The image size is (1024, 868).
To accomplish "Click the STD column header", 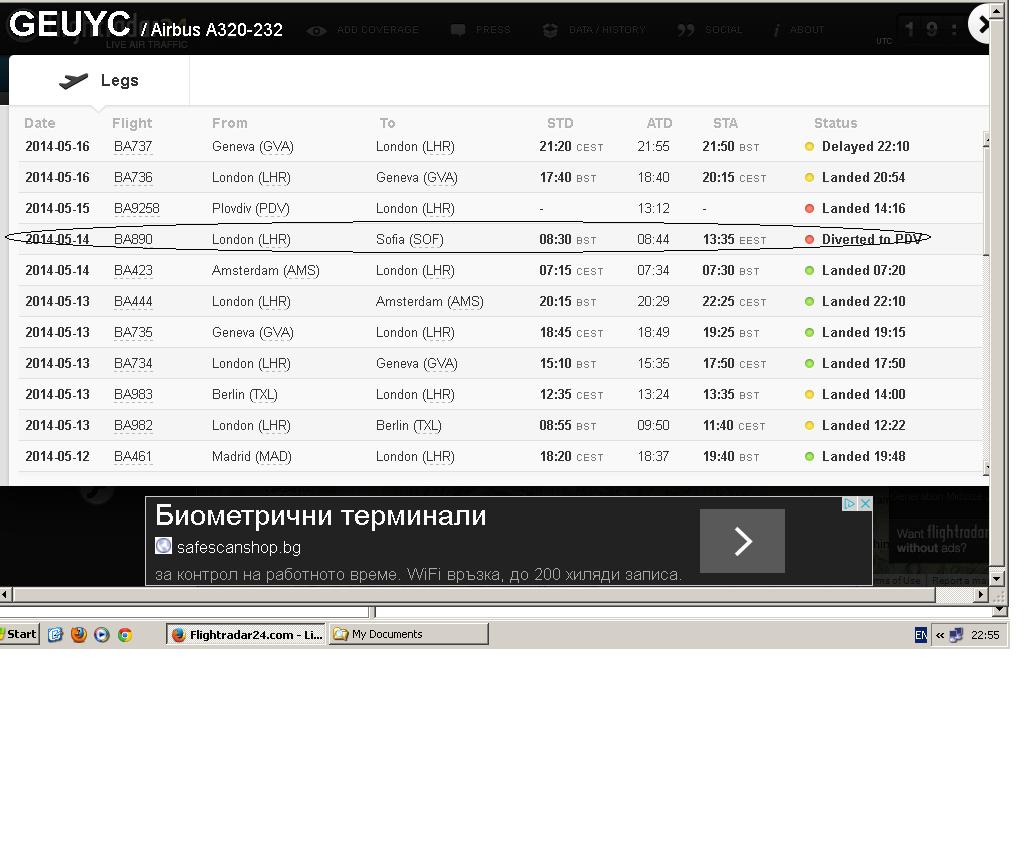I will pos(560,123).
